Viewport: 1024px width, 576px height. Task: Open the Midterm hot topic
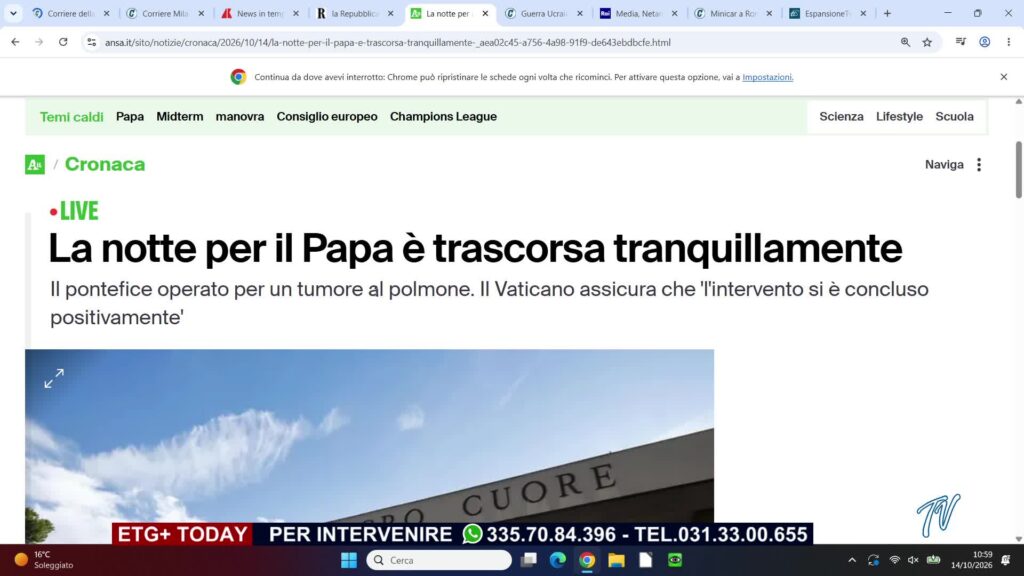[180, 116]
